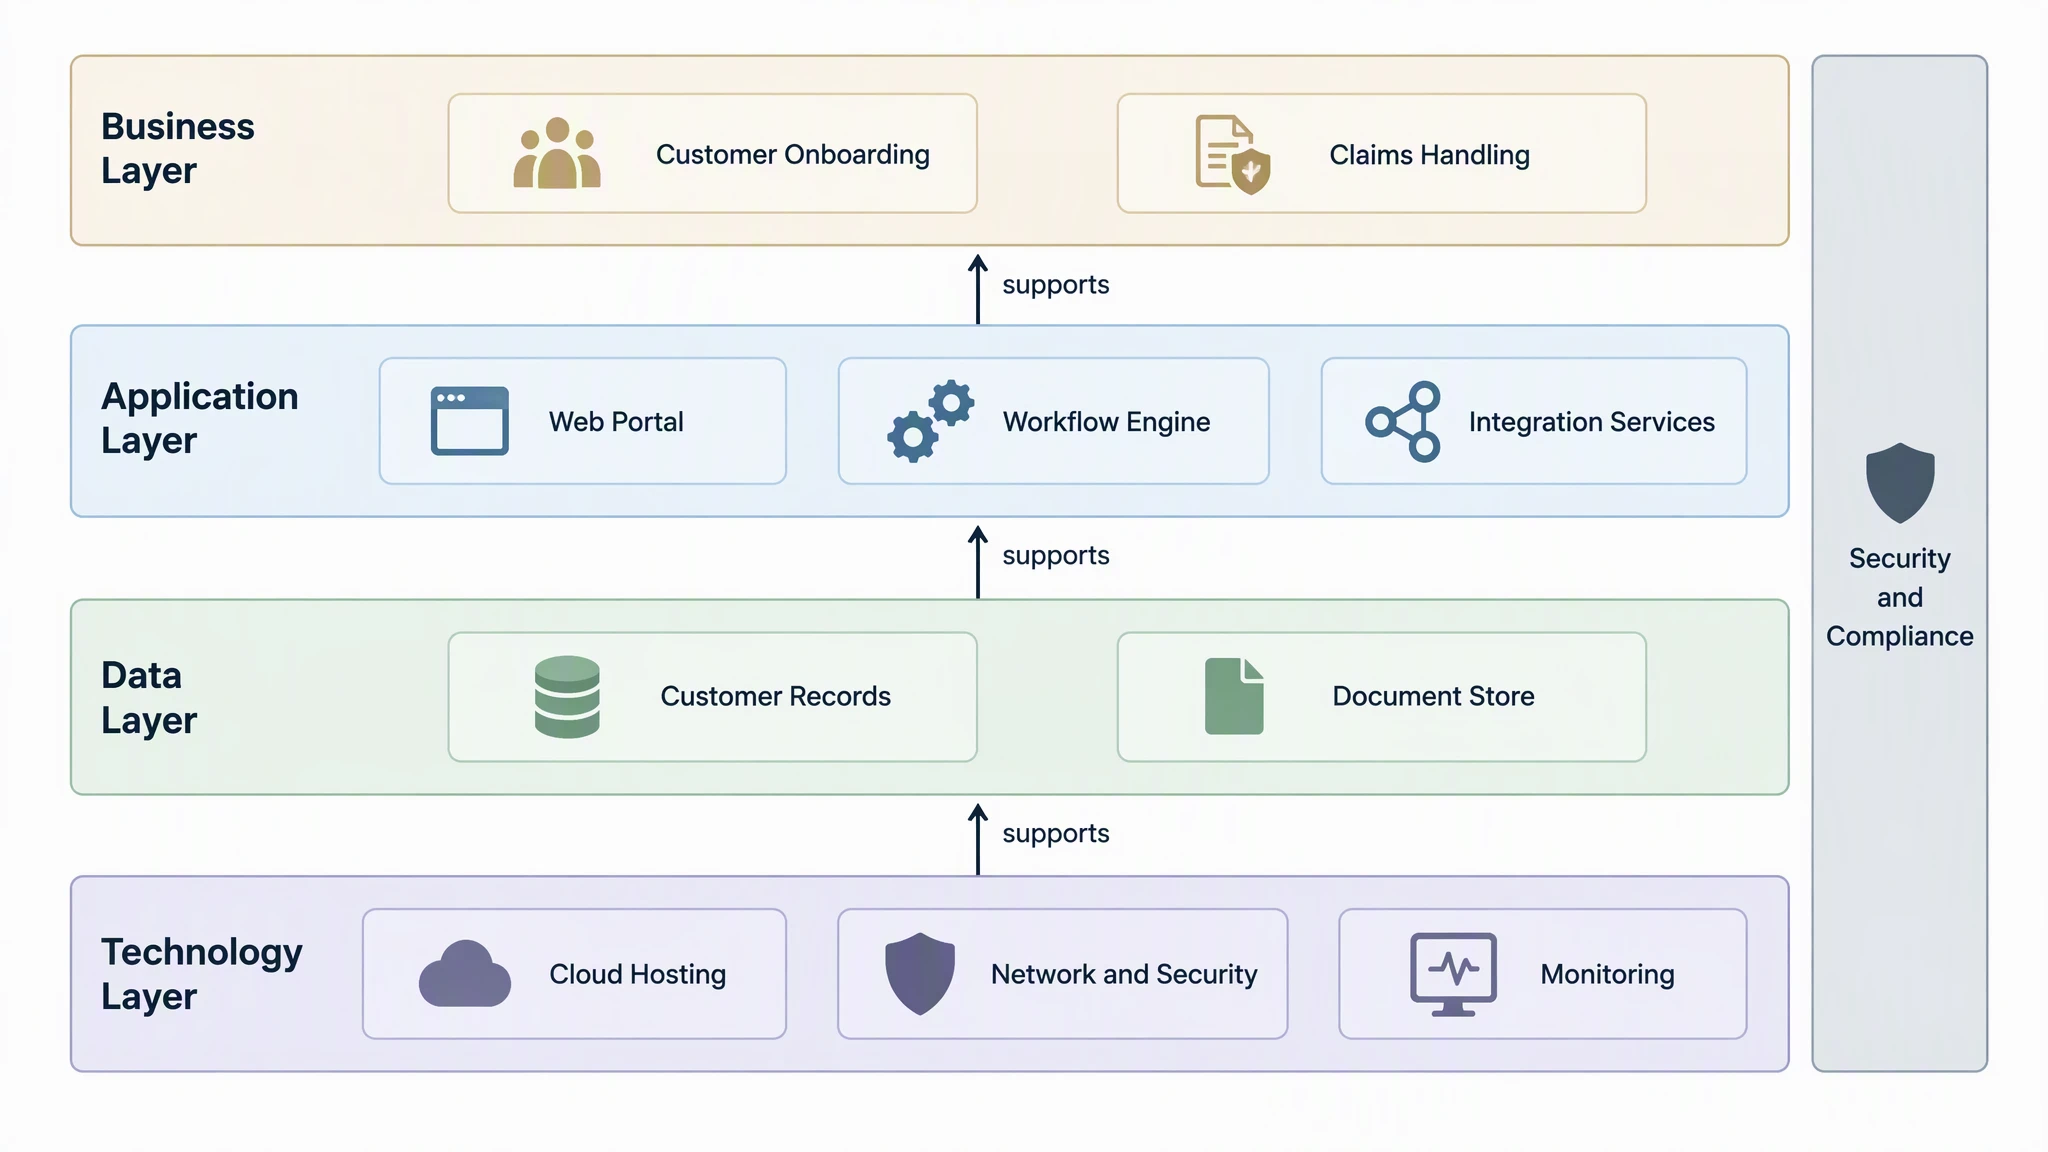Viewport: 2048px width, 1152px height.
Task: Select the Workflow Engine label
Action: (1107, 422)
